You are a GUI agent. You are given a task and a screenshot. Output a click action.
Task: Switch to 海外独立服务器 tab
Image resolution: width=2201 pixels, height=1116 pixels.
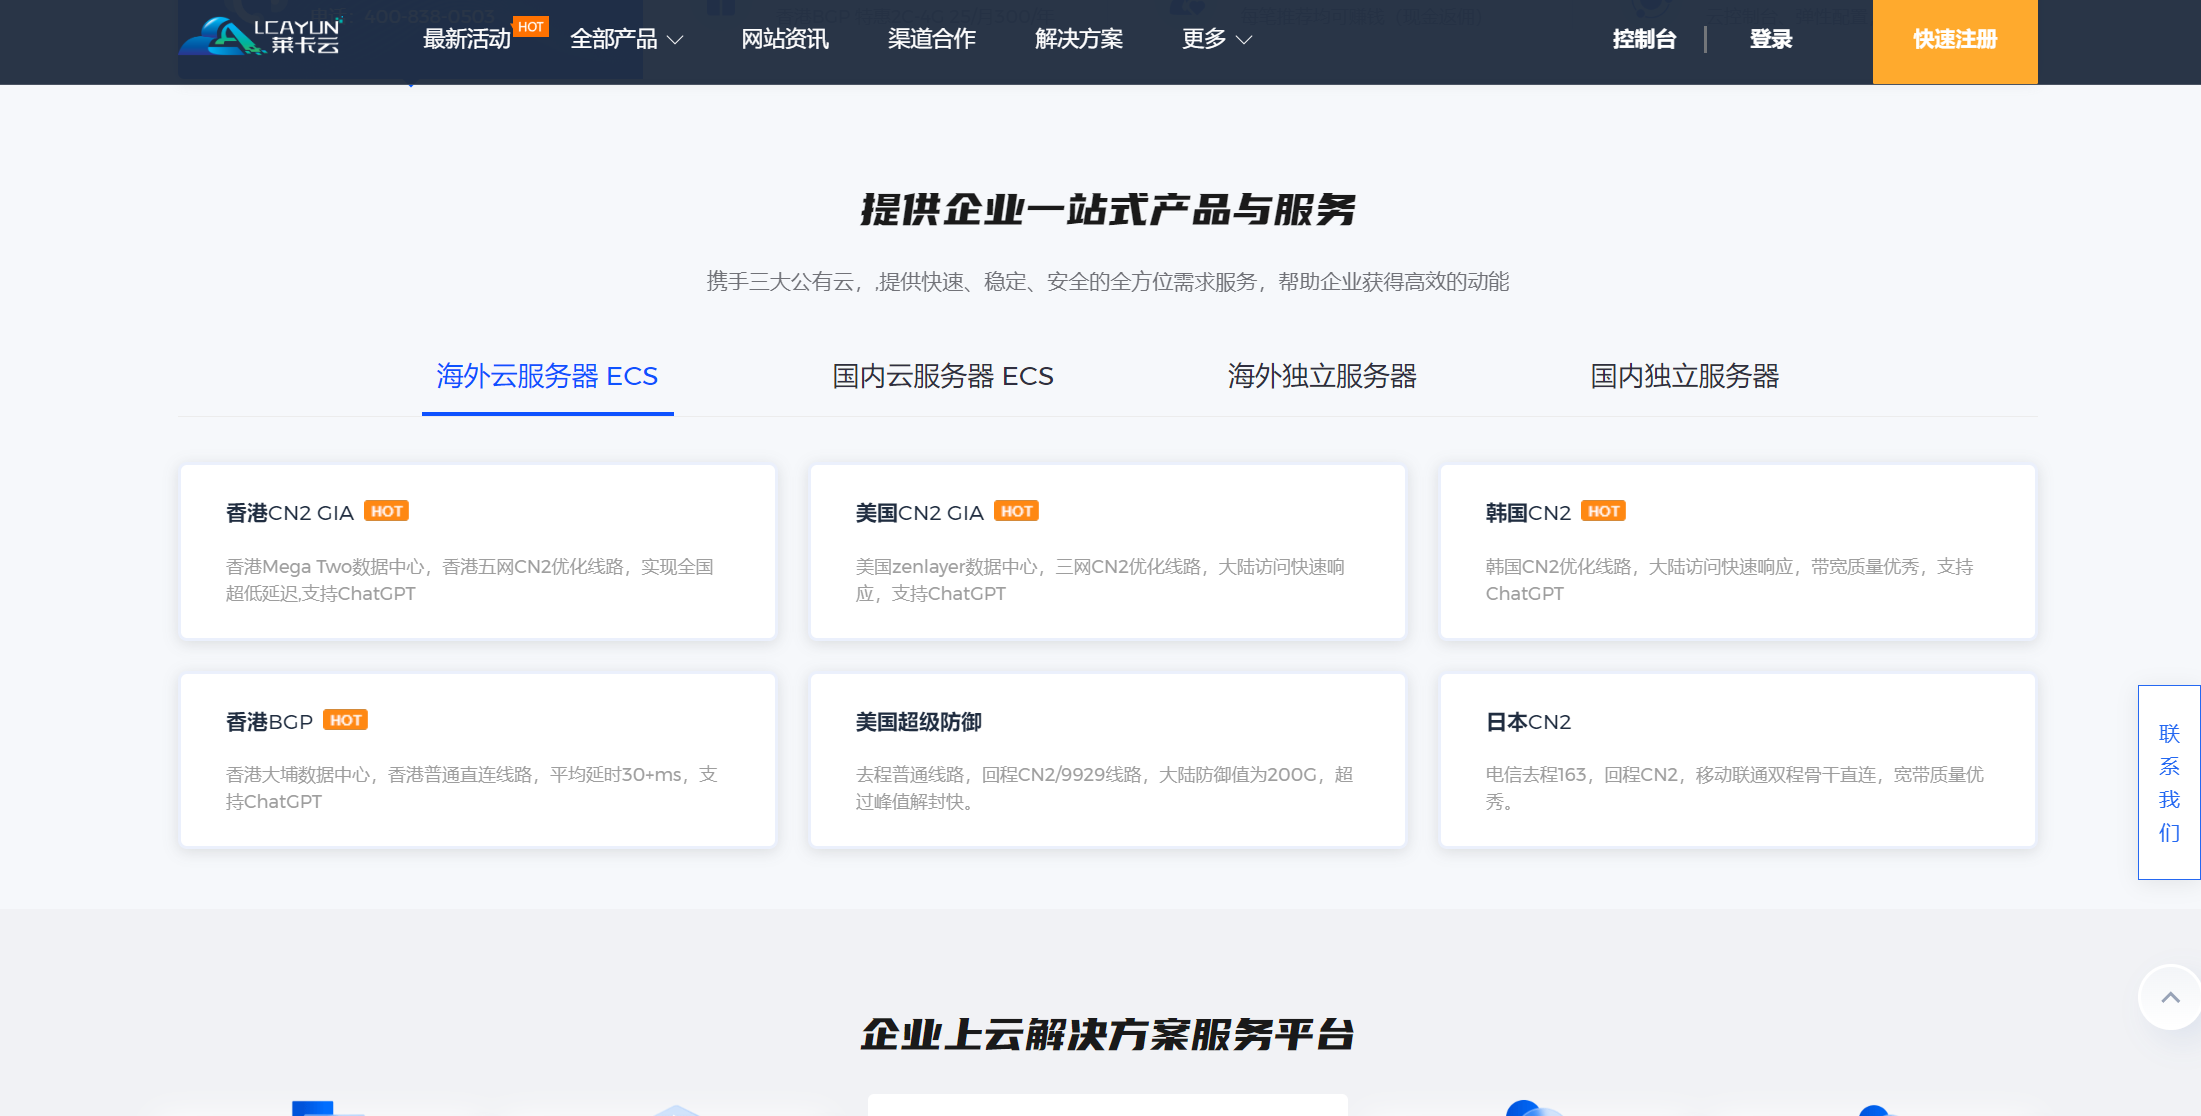(1321, 376)
